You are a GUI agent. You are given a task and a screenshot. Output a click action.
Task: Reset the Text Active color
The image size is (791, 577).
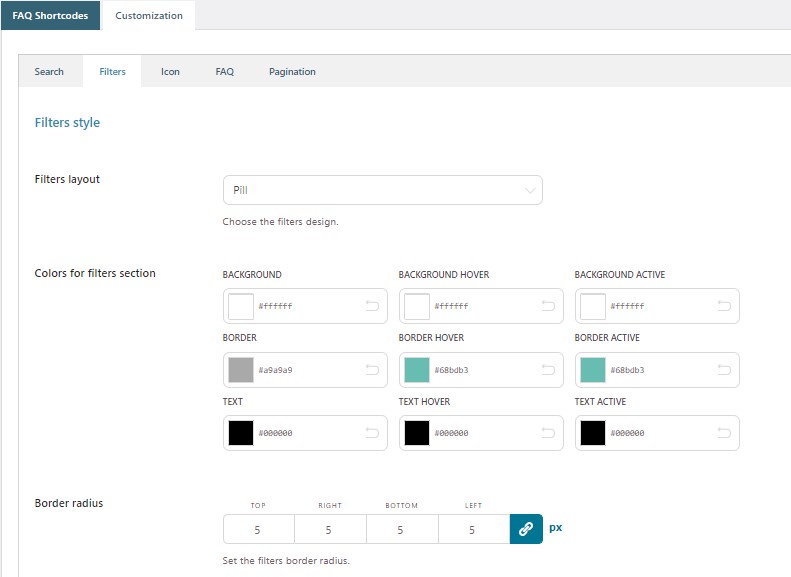tap(724, 433)
